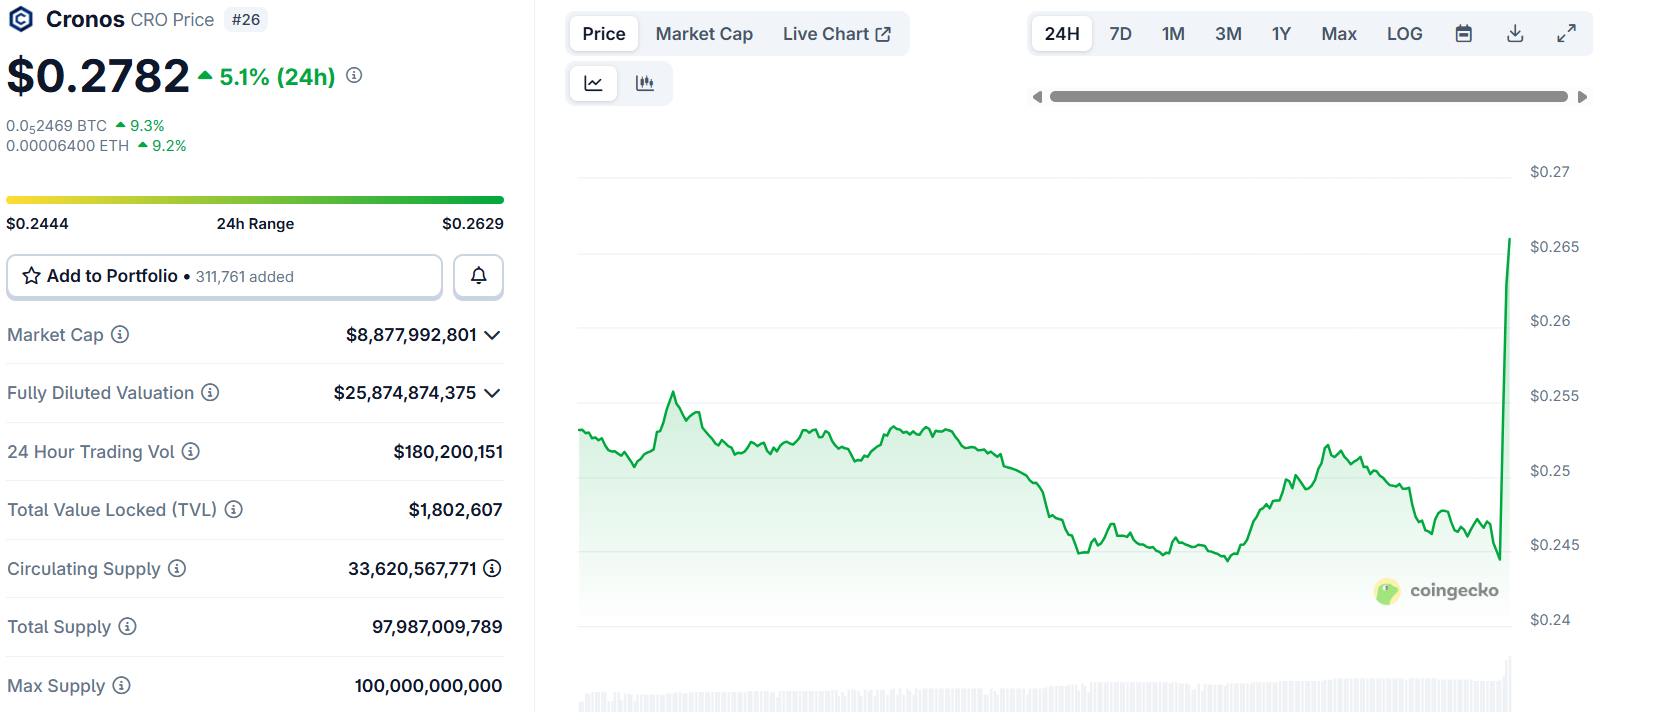Switch to the Market Cap tab
The image size is (1660, 712).
point(704,34)
